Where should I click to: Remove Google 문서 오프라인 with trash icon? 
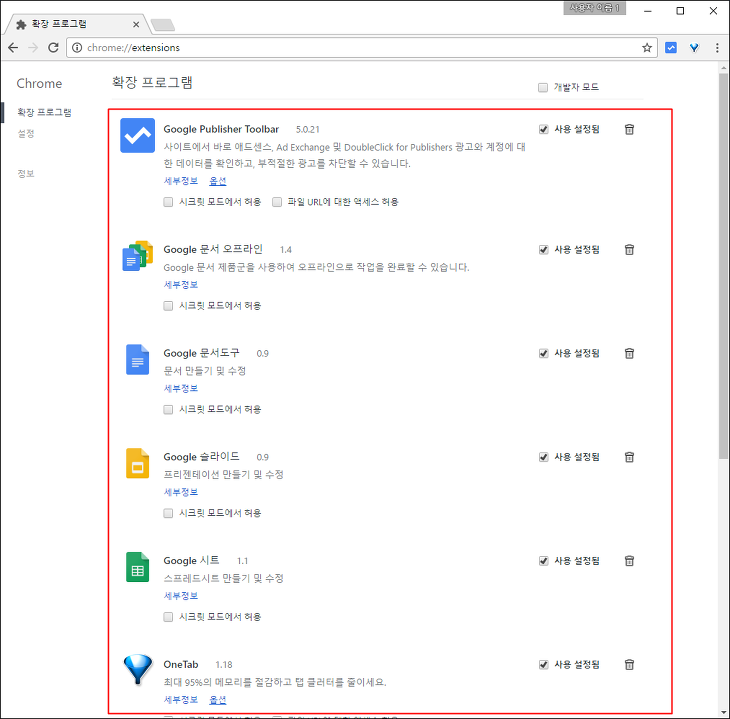(x=629, y=250)
